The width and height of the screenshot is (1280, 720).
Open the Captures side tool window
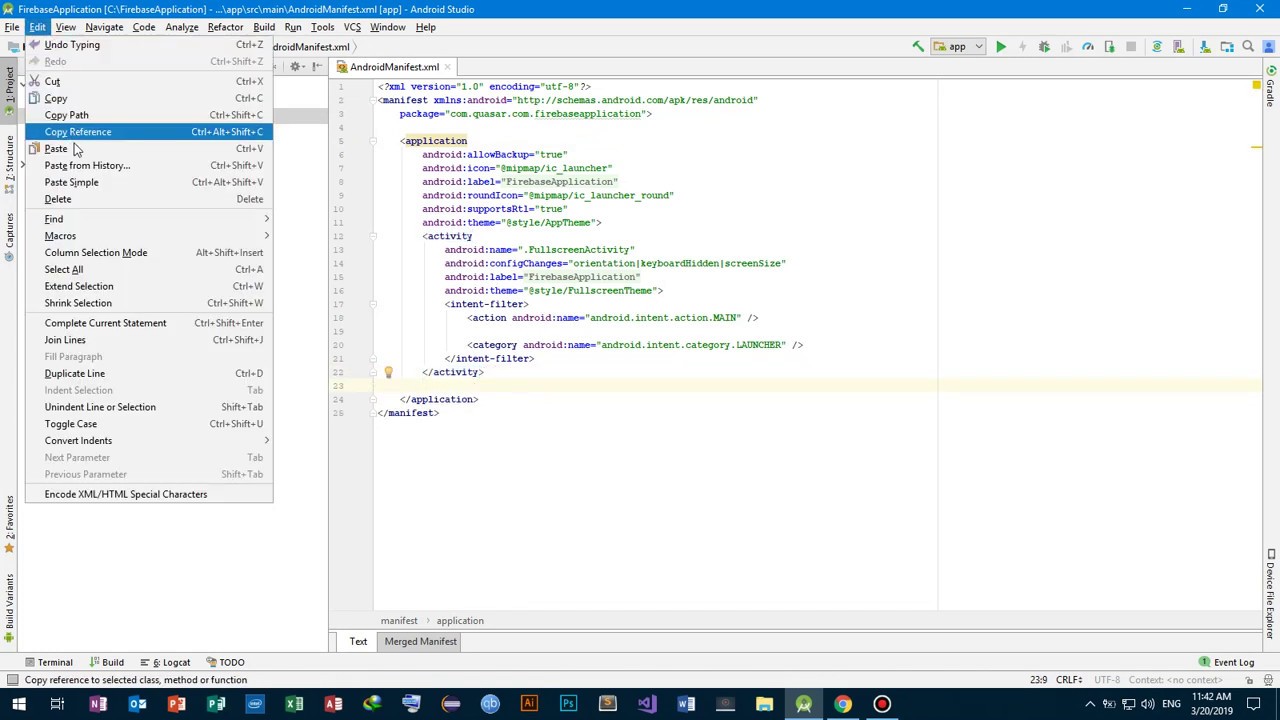(9, 235)
